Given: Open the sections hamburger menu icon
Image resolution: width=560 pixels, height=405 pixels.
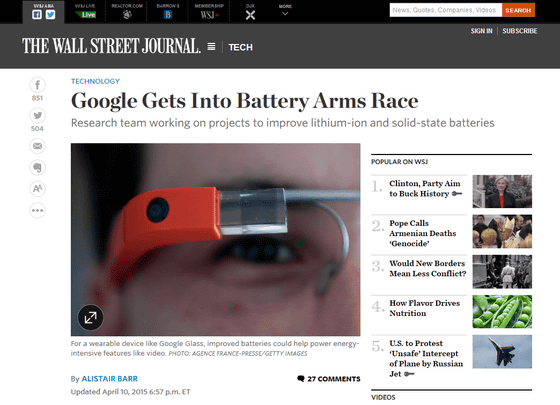Looking at the screenshot, I should [211, 47].
